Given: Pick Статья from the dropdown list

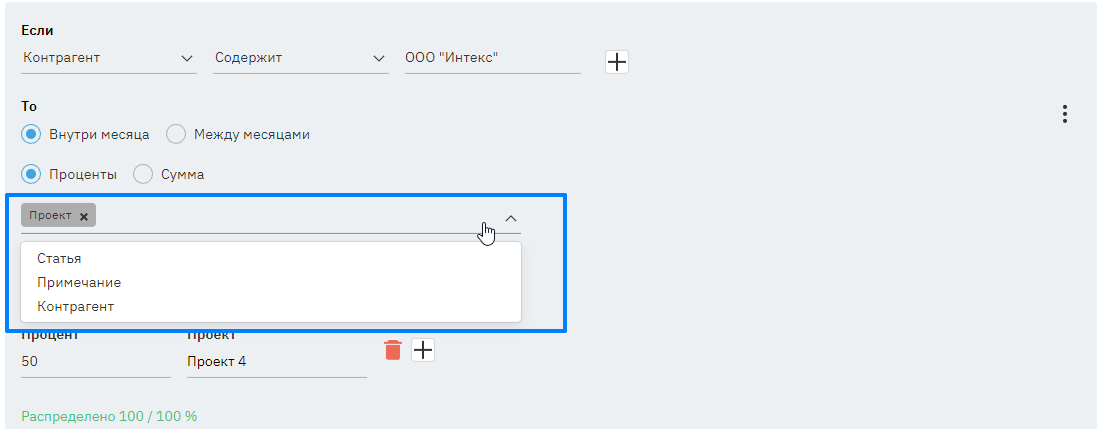Looking at the screenshot, I should (x=59, y=258).
